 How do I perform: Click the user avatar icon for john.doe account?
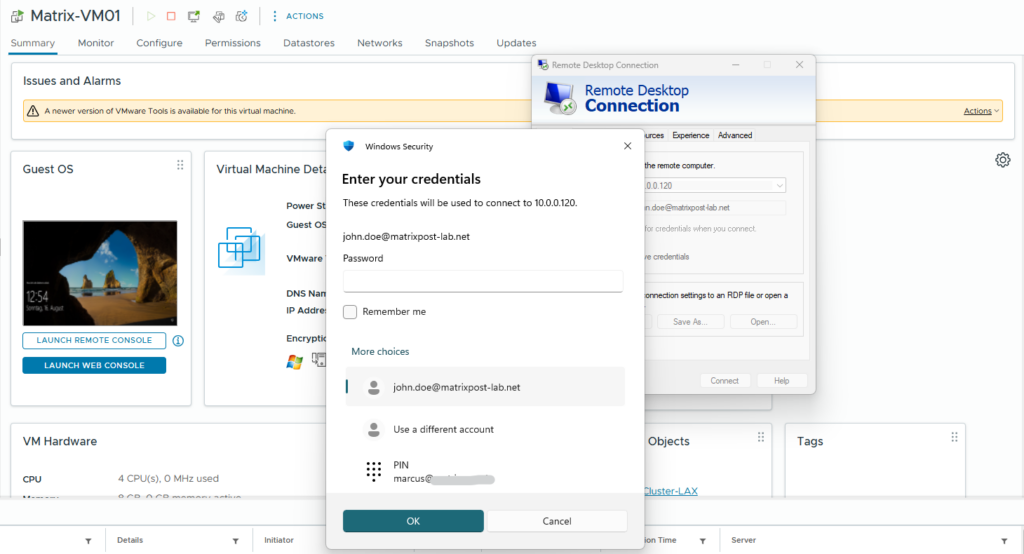click(374, 387)
